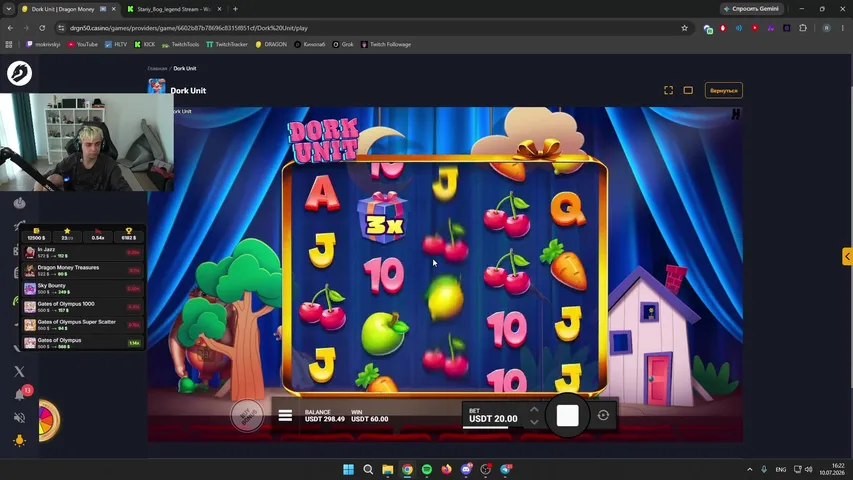
Task: Open the browser apps grid shortcut
Action: (9, 45)
